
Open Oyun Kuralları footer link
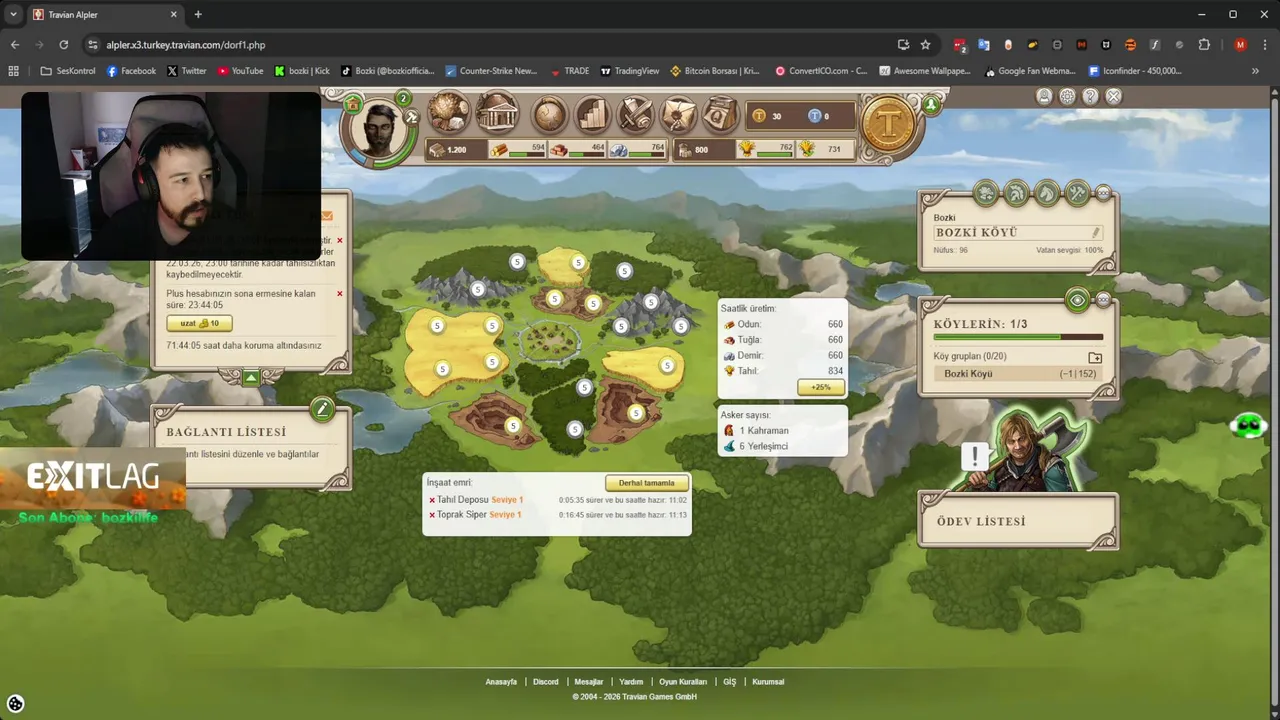tap(683, 682)
